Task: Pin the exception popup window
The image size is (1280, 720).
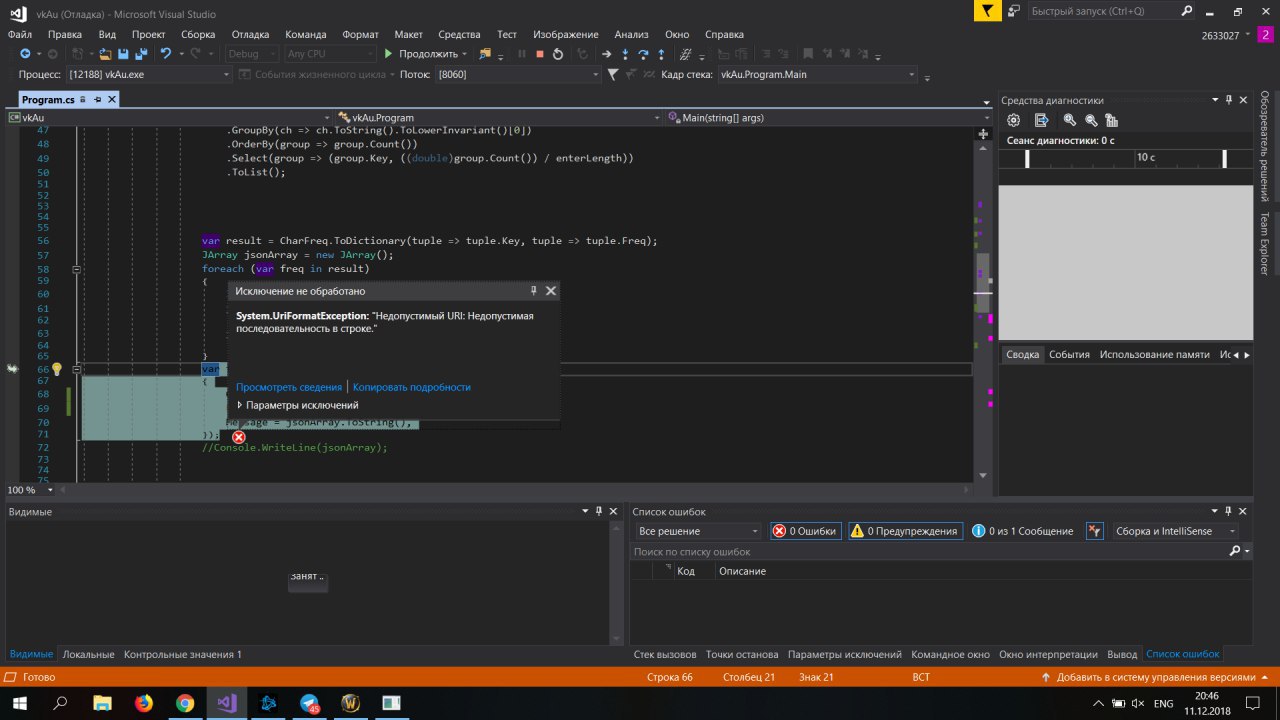Action: pyautogui.click(x=534, y=291)
